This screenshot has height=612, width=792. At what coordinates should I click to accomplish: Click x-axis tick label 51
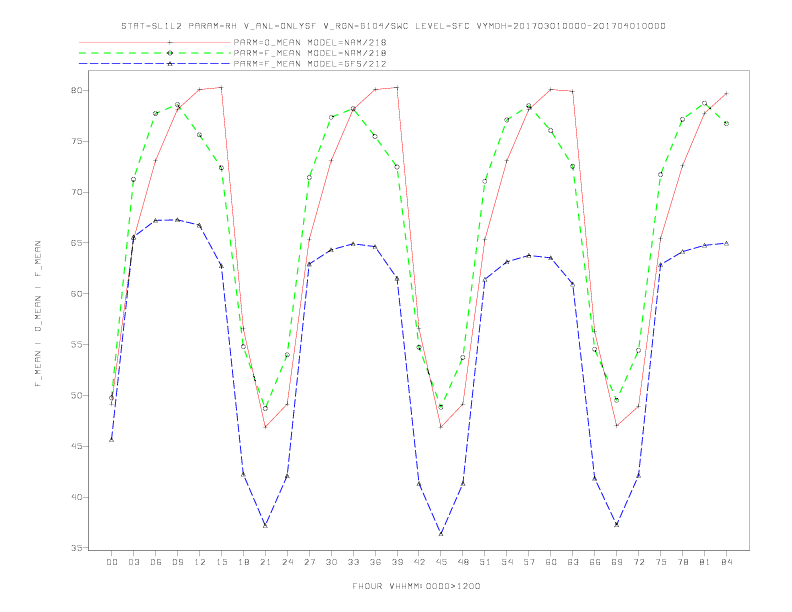pyautogui.click(x=485, y=562)
